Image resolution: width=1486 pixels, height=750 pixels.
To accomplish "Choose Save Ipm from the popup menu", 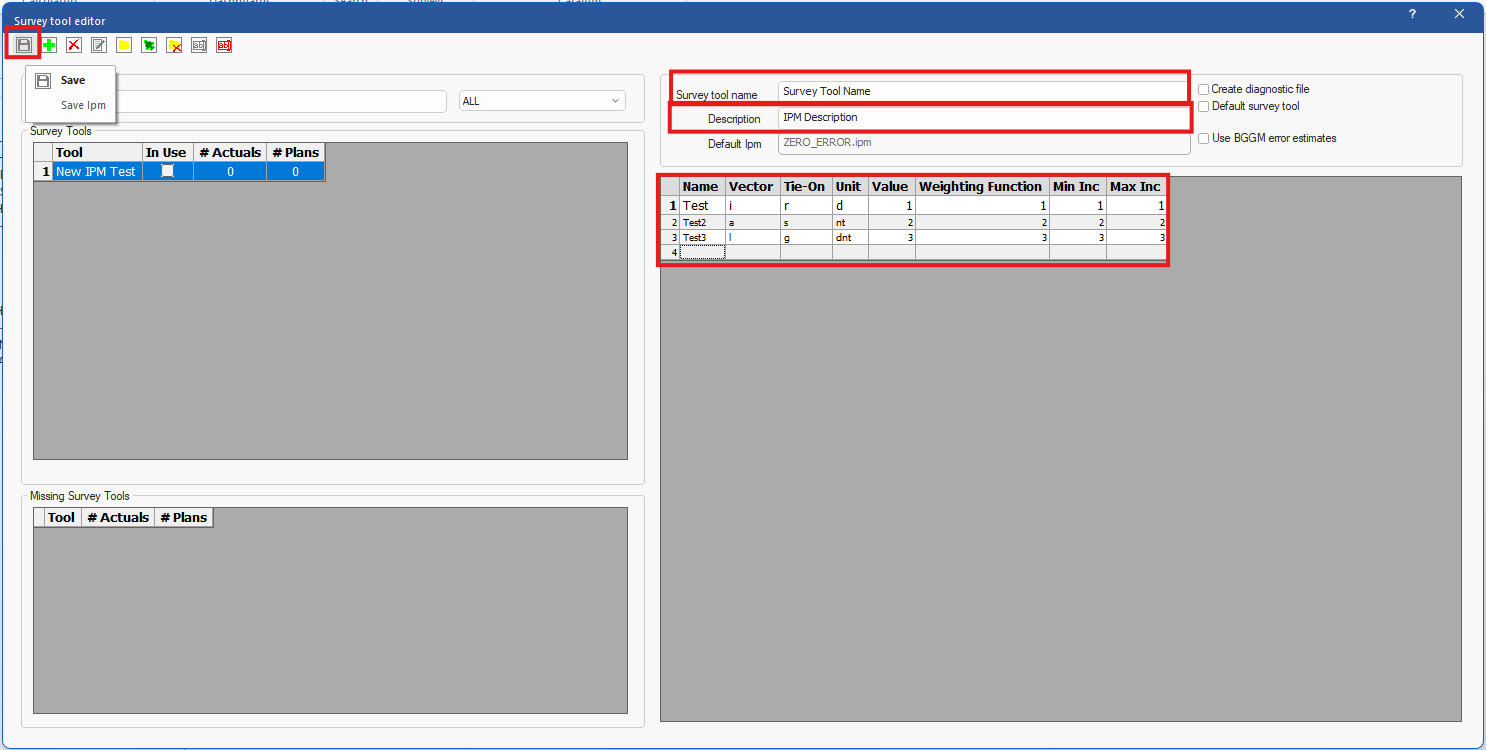I will [83, 105].
